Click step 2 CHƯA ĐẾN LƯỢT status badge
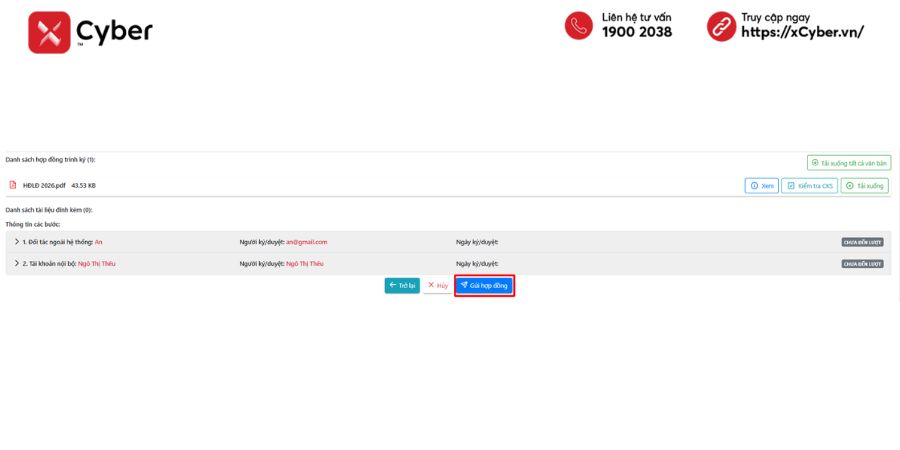 click(863, 264)
